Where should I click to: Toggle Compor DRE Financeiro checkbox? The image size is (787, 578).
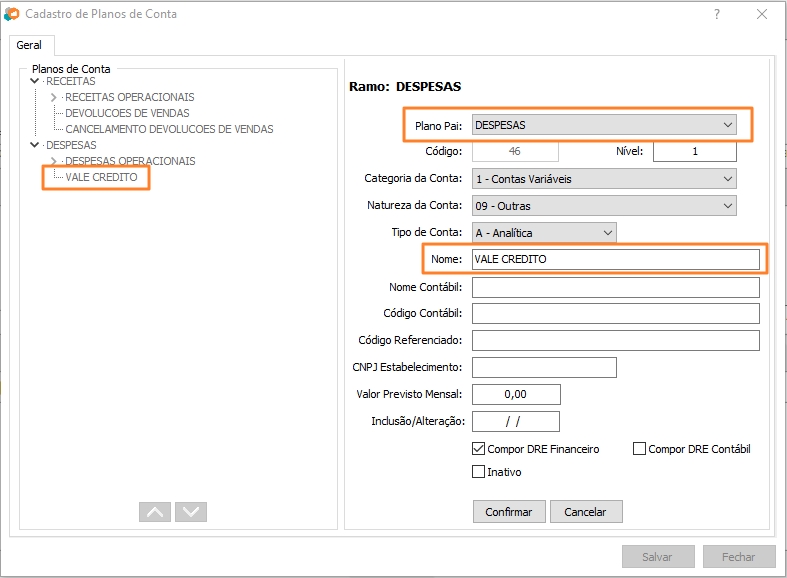(x=479, y=449)
